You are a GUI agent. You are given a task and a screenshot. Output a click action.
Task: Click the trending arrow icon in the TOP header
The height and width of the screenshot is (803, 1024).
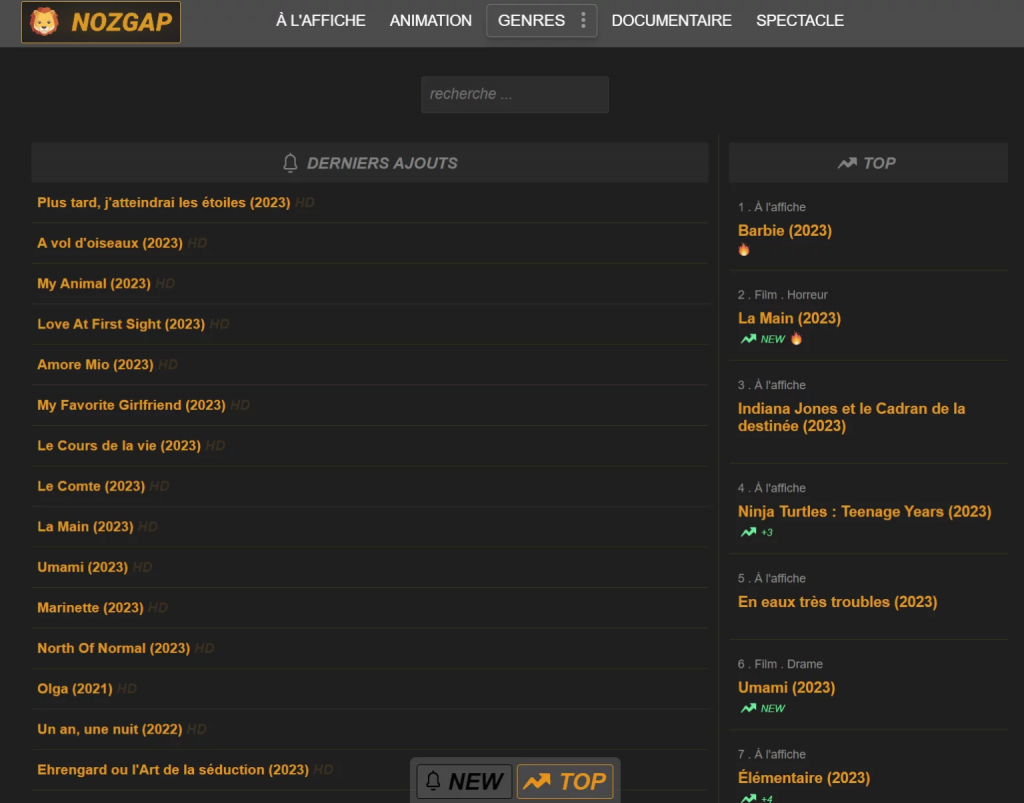(845, 162)
